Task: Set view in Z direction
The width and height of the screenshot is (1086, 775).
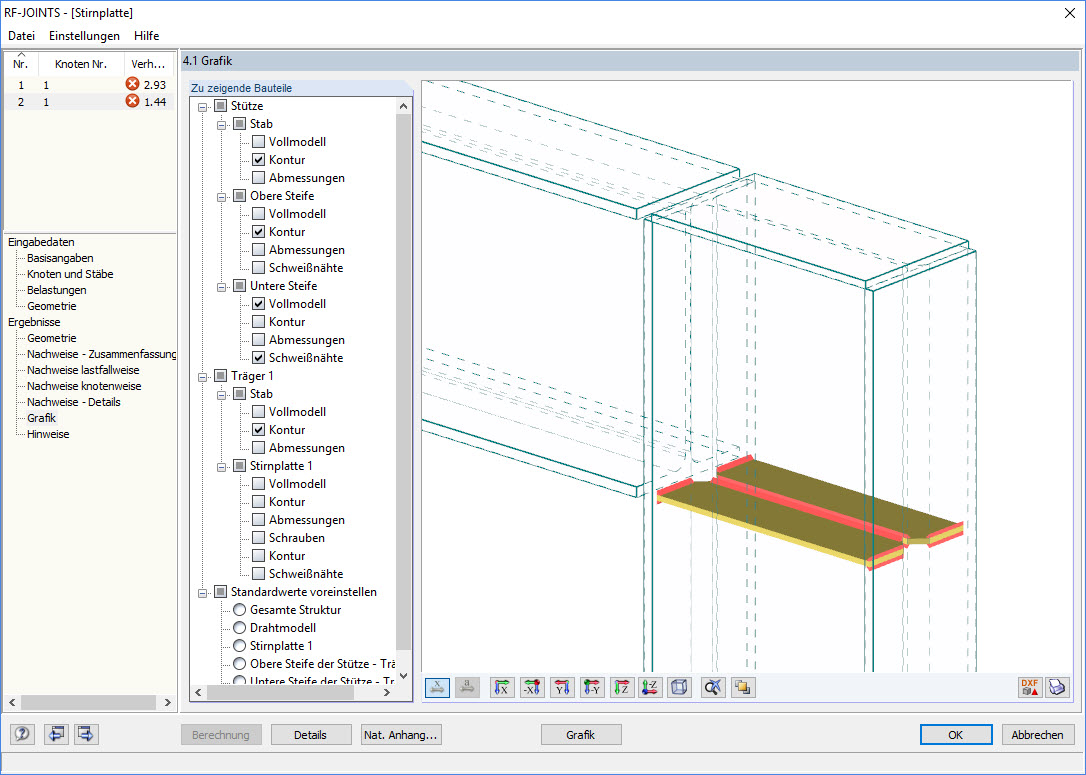Action: (x=621, y=688)
